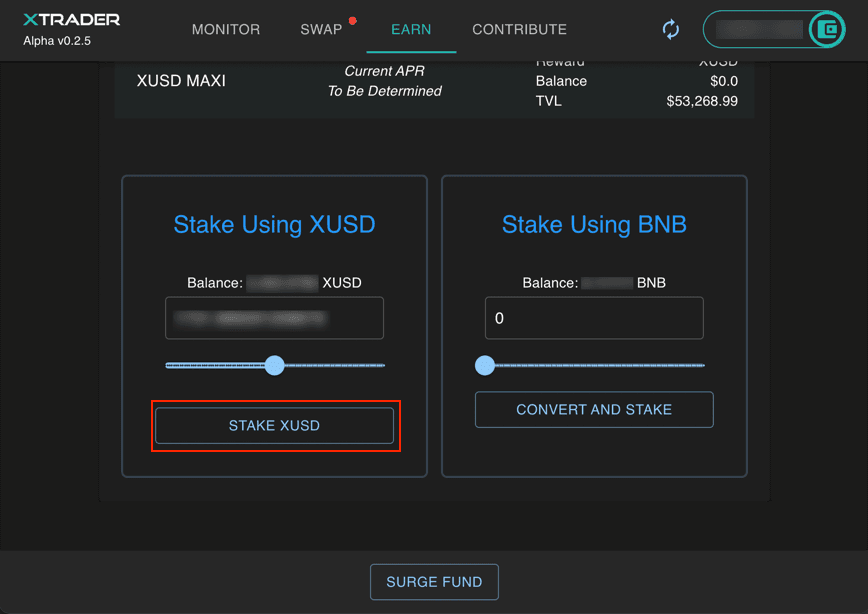Click the connected wallet address pill
Screen dimensions: 868x614
pos(758,30)
